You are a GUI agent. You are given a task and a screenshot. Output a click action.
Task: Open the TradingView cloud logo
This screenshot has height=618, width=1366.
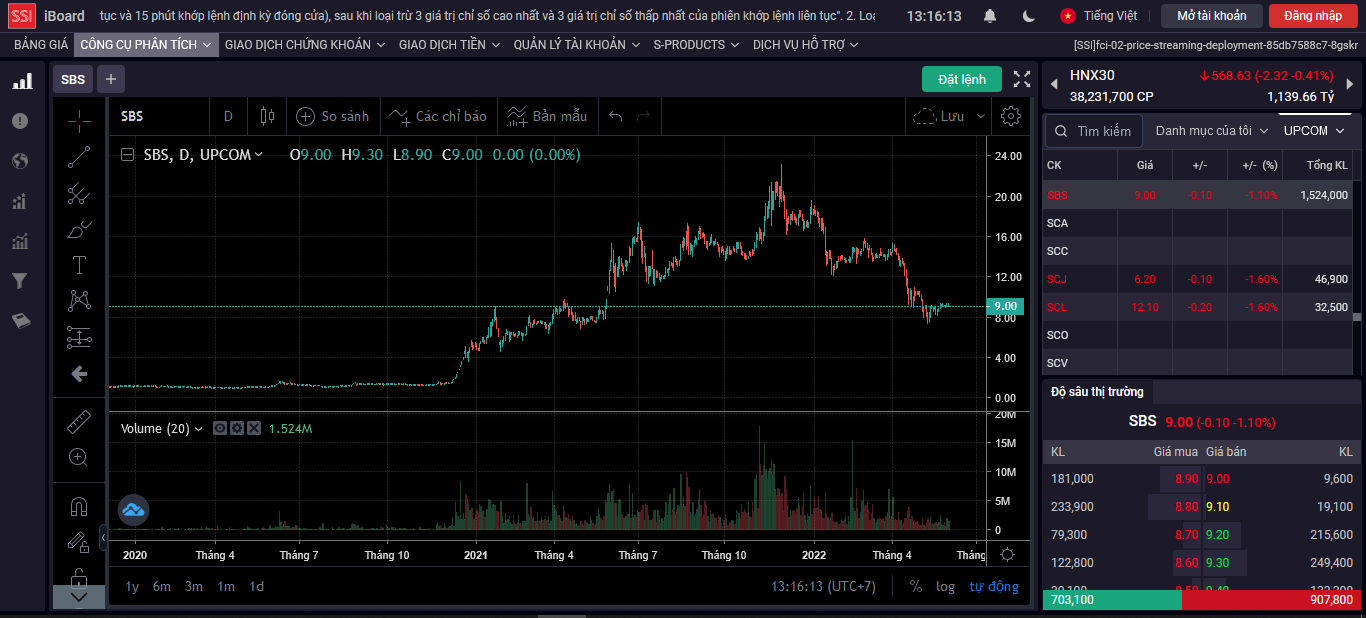coord(134,510)
